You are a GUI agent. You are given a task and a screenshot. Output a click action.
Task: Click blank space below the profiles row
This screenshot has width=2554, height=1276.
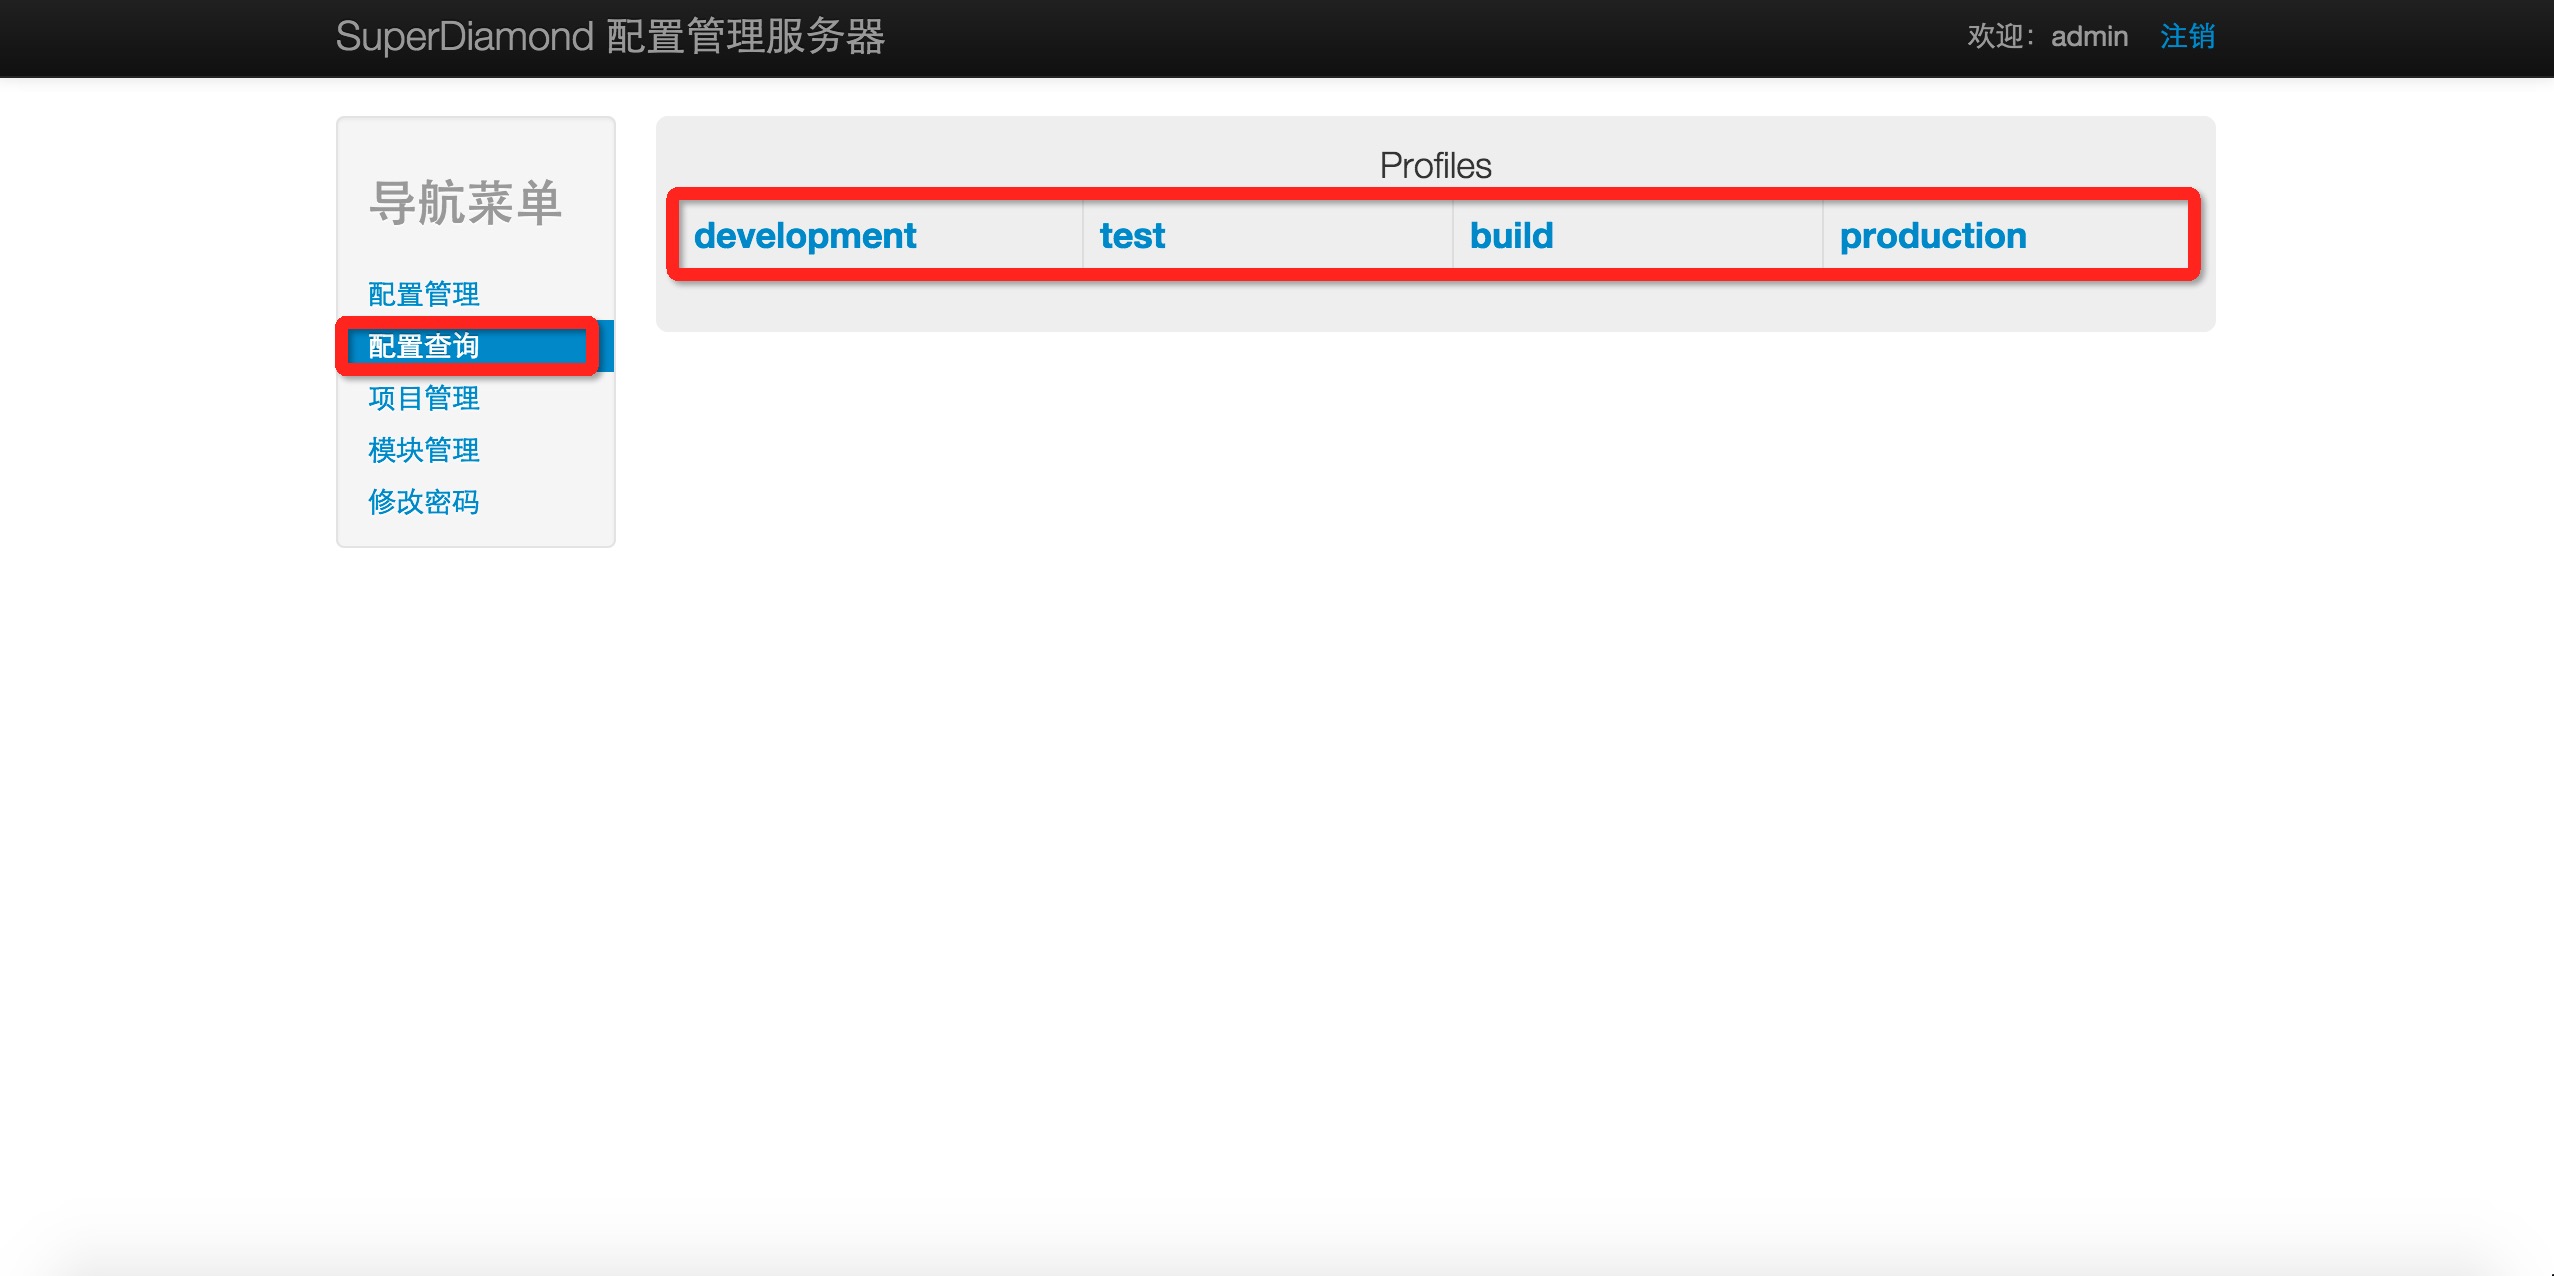click(x=1434, y=305)
